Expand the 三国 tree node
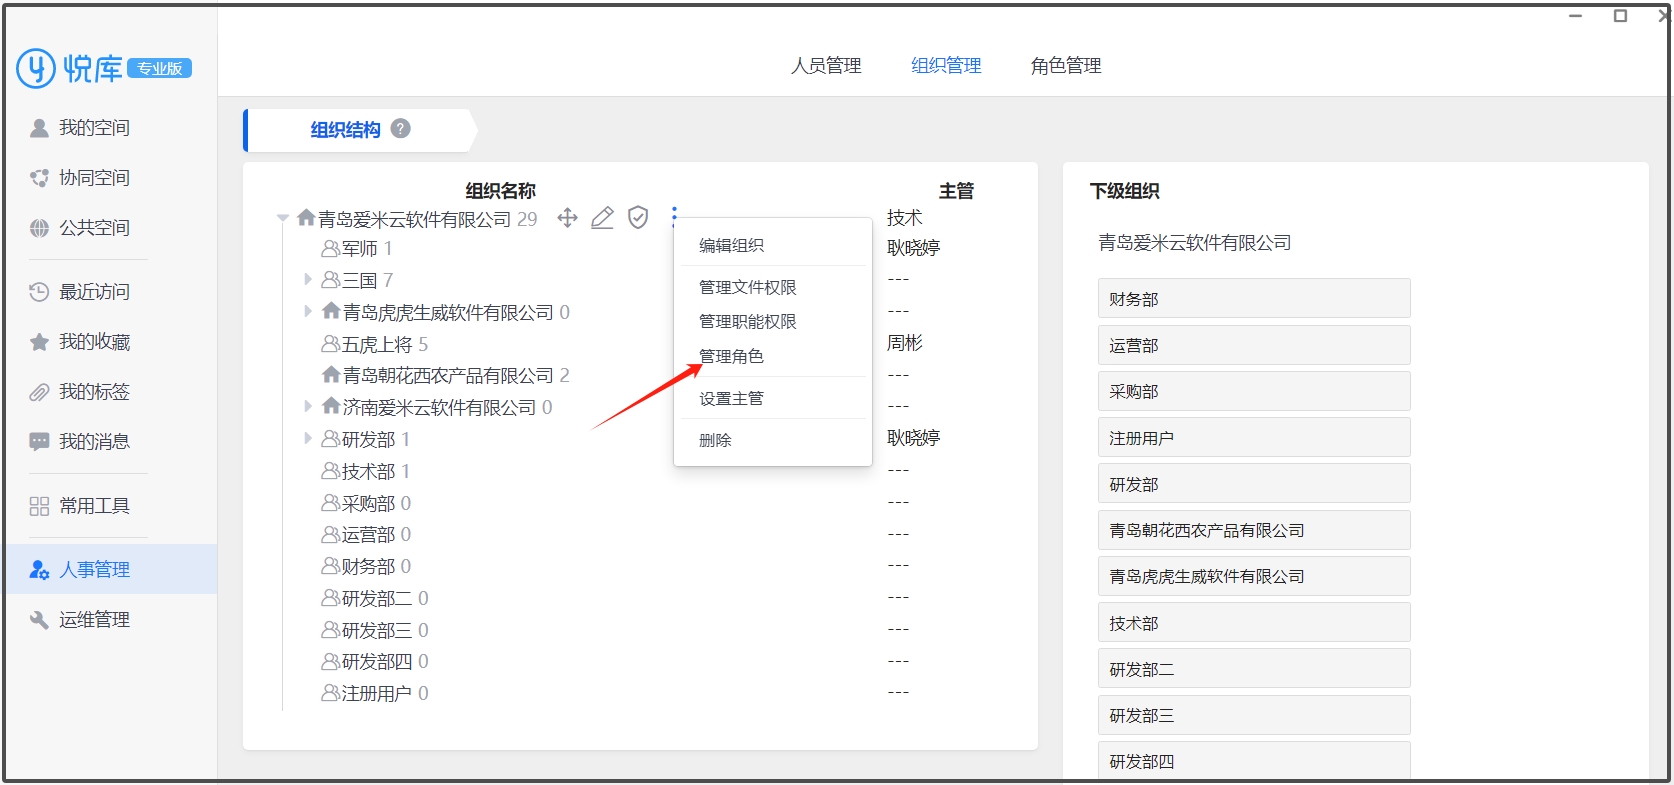Screen dimensions: 1674x785 [308, 279]
